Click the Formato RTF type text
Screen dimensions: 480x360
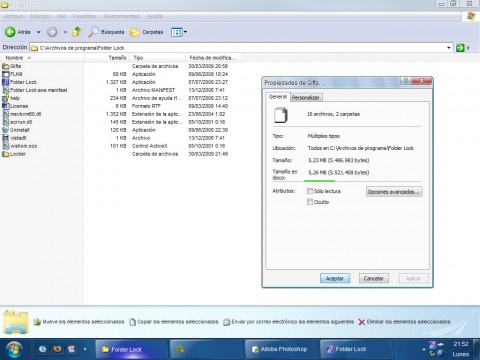click(146, 106)
